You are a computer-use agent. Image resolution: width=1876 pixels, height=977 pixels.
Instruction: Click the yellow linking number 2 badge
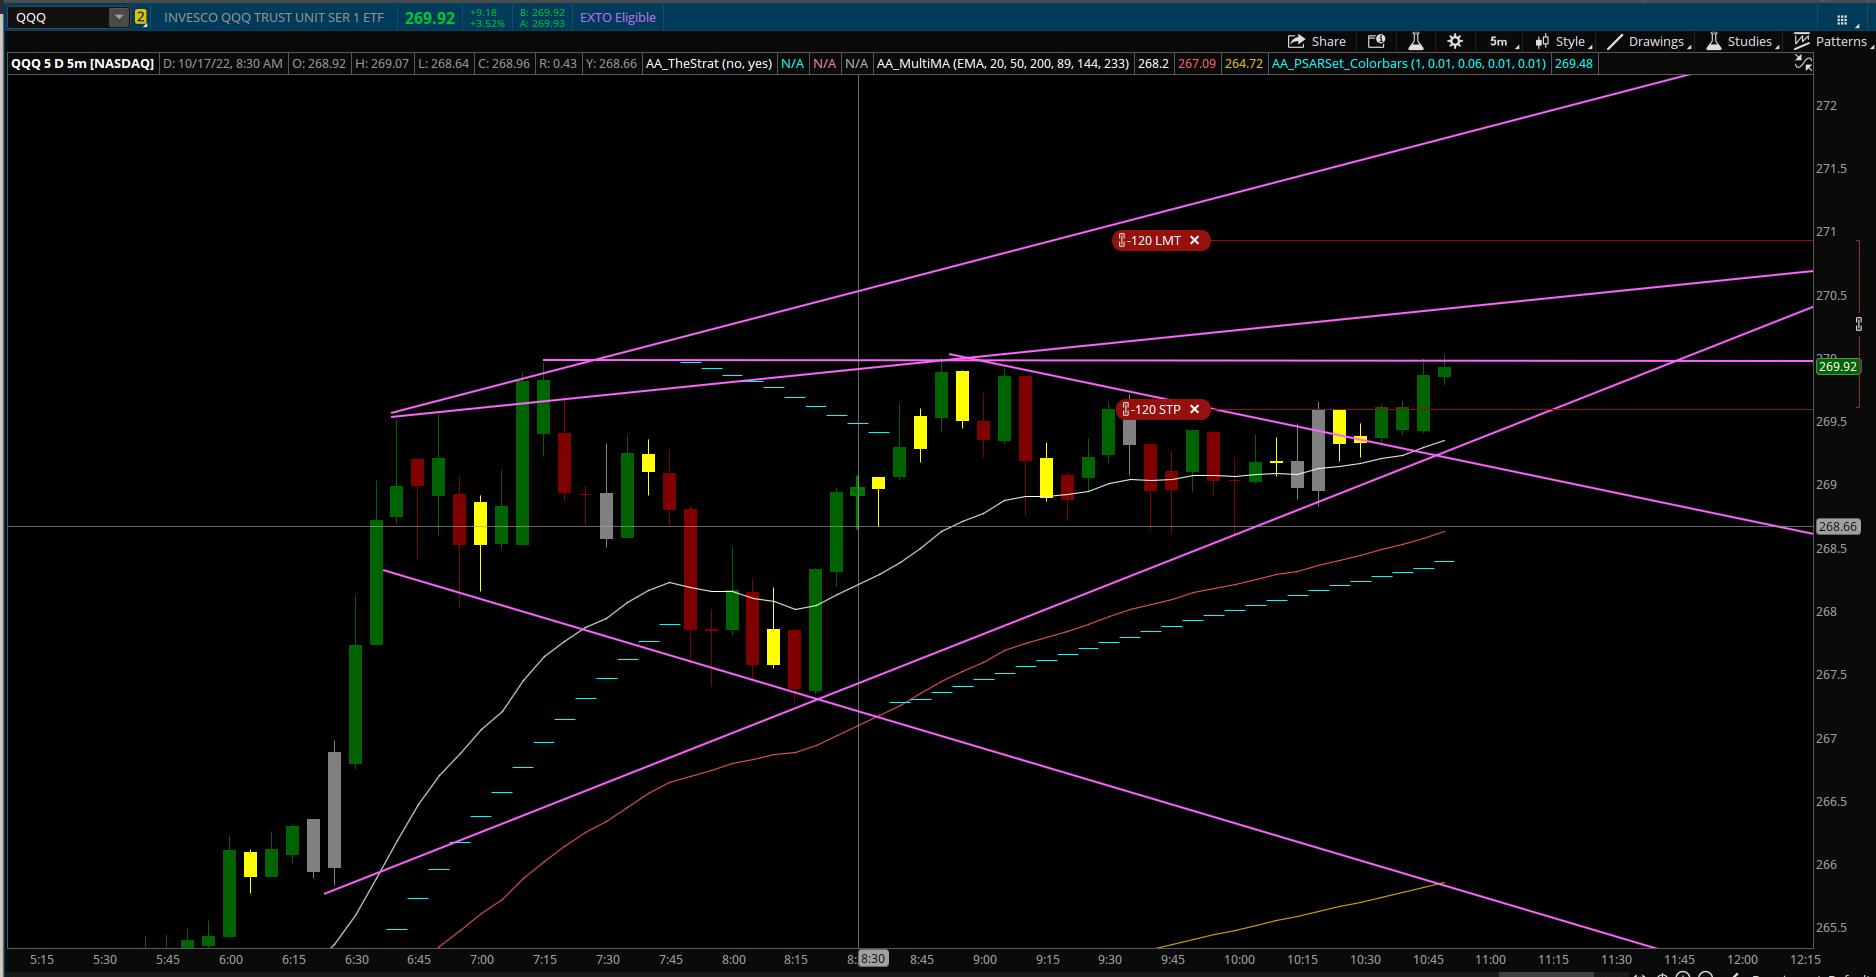coord(141,17)
